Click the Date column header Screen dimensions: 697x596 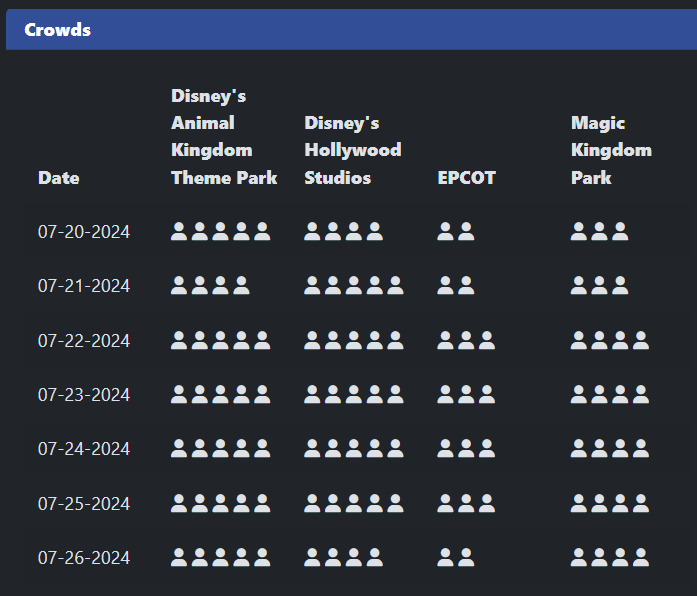[59, 178]
